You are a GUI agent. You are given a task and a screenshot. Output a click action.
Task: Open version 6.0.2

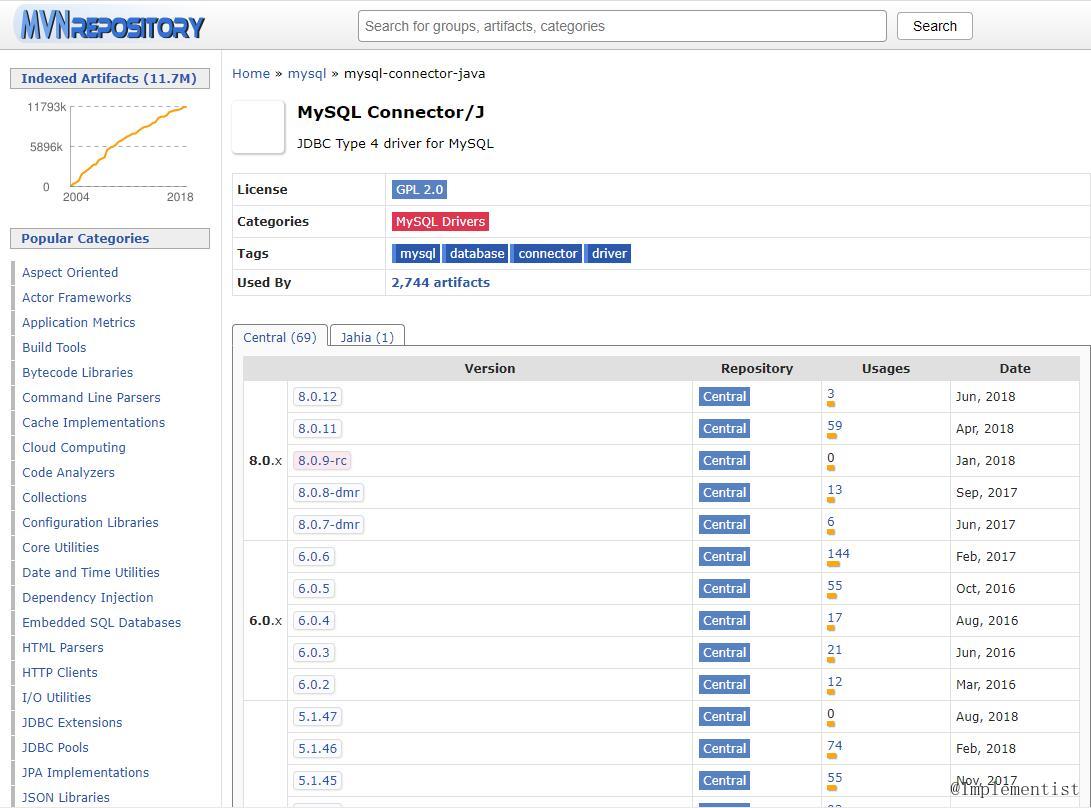point(314,685)
